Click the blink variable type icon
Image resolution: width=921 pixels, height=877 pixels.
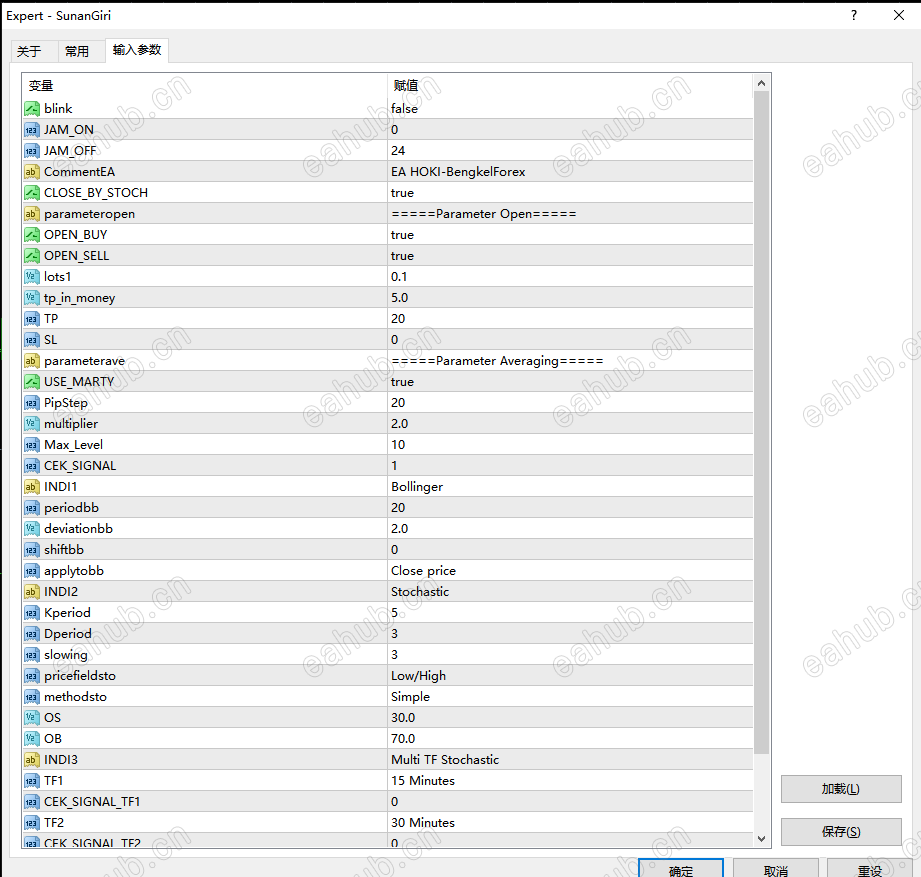pos(32,109)
